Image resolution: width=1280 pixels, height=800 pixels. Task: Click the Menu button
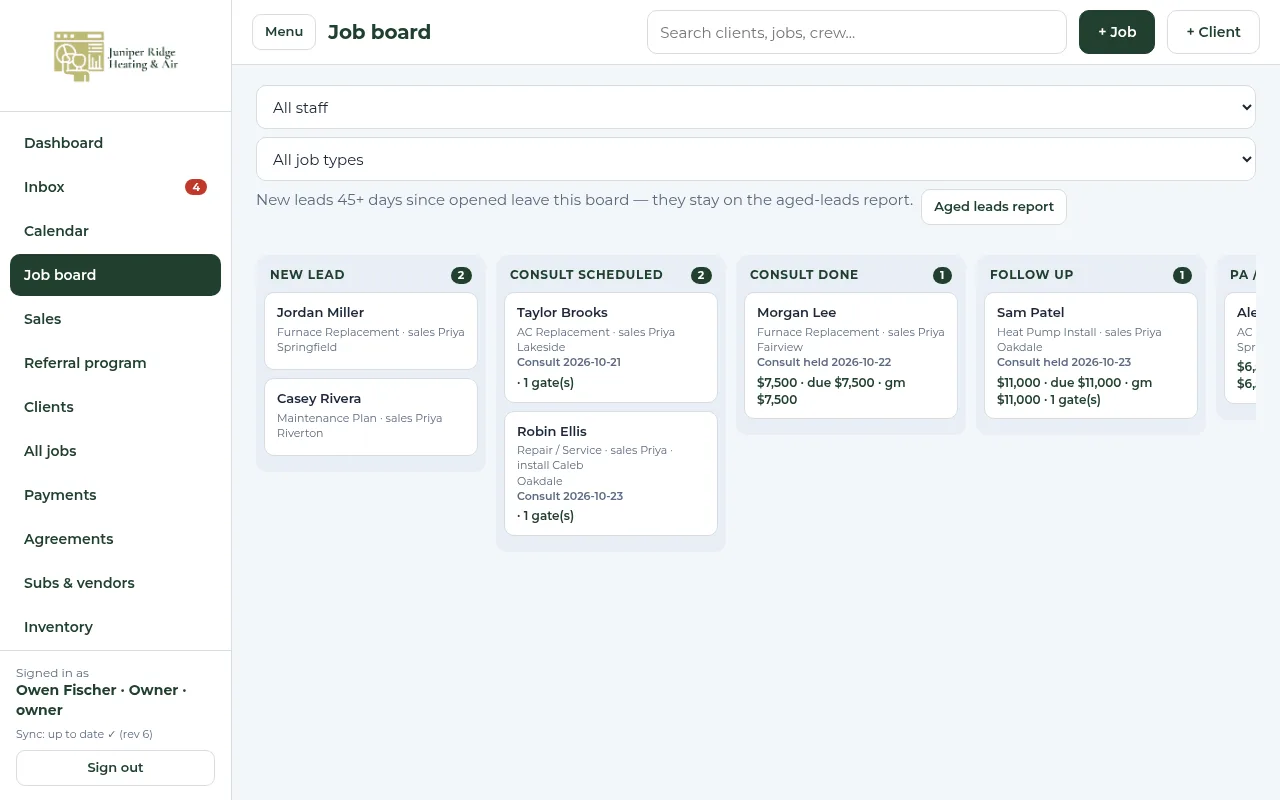point(284,32)
